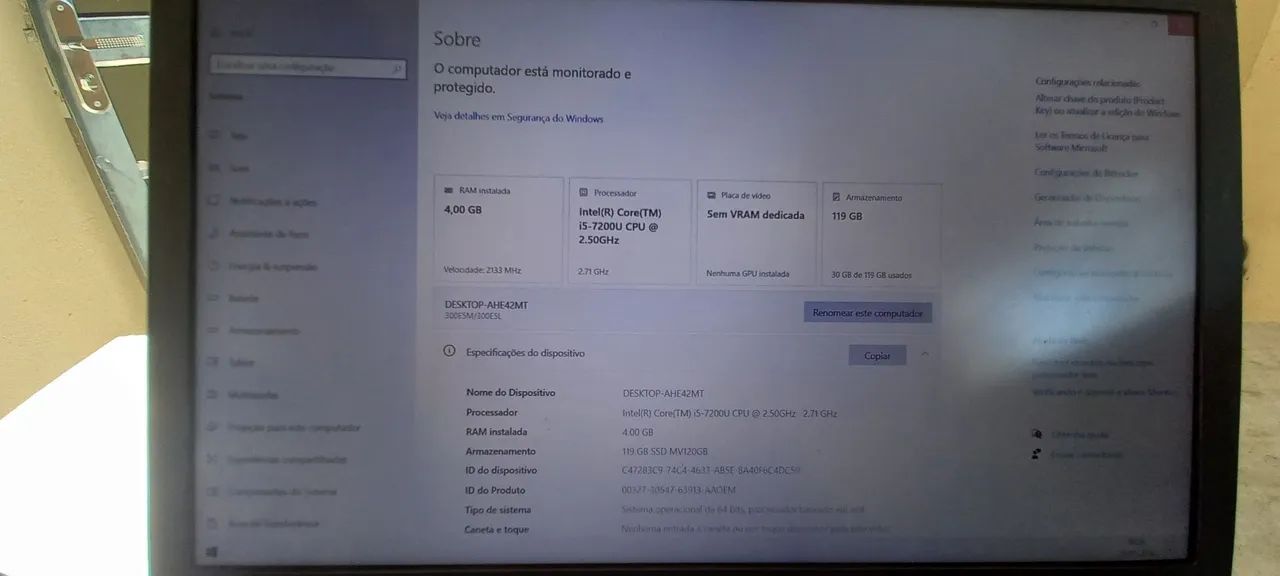Image resolution: width=1280 pixels, height=576 pixels.
Task: Click the Processador card icon
Action: 584,193
